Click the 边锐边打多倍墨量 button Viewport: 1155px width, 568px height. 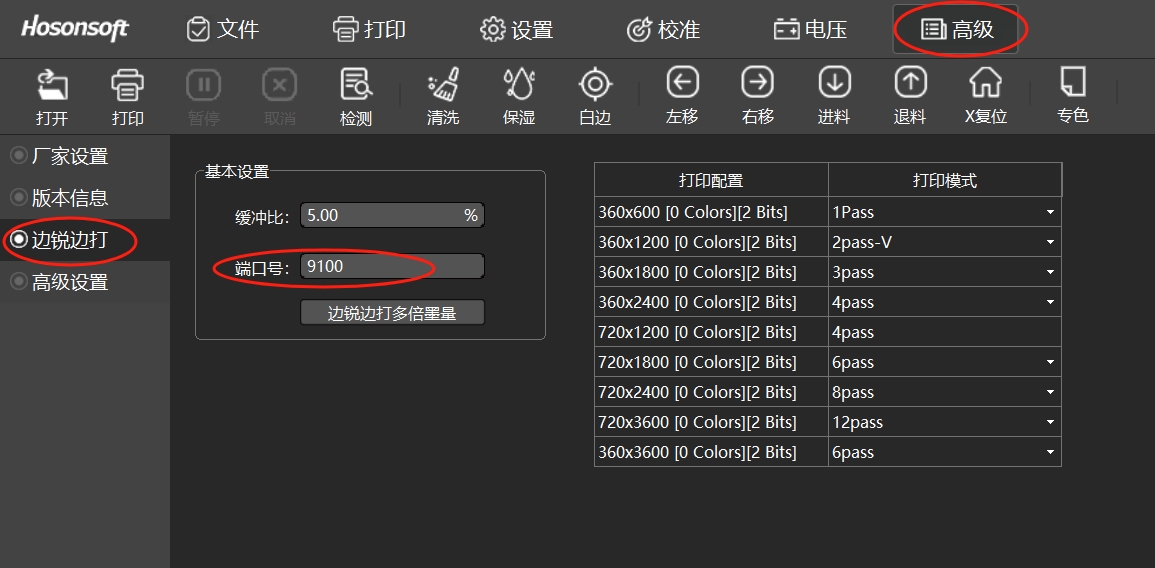pyautogui.click(x=392, y=313)
